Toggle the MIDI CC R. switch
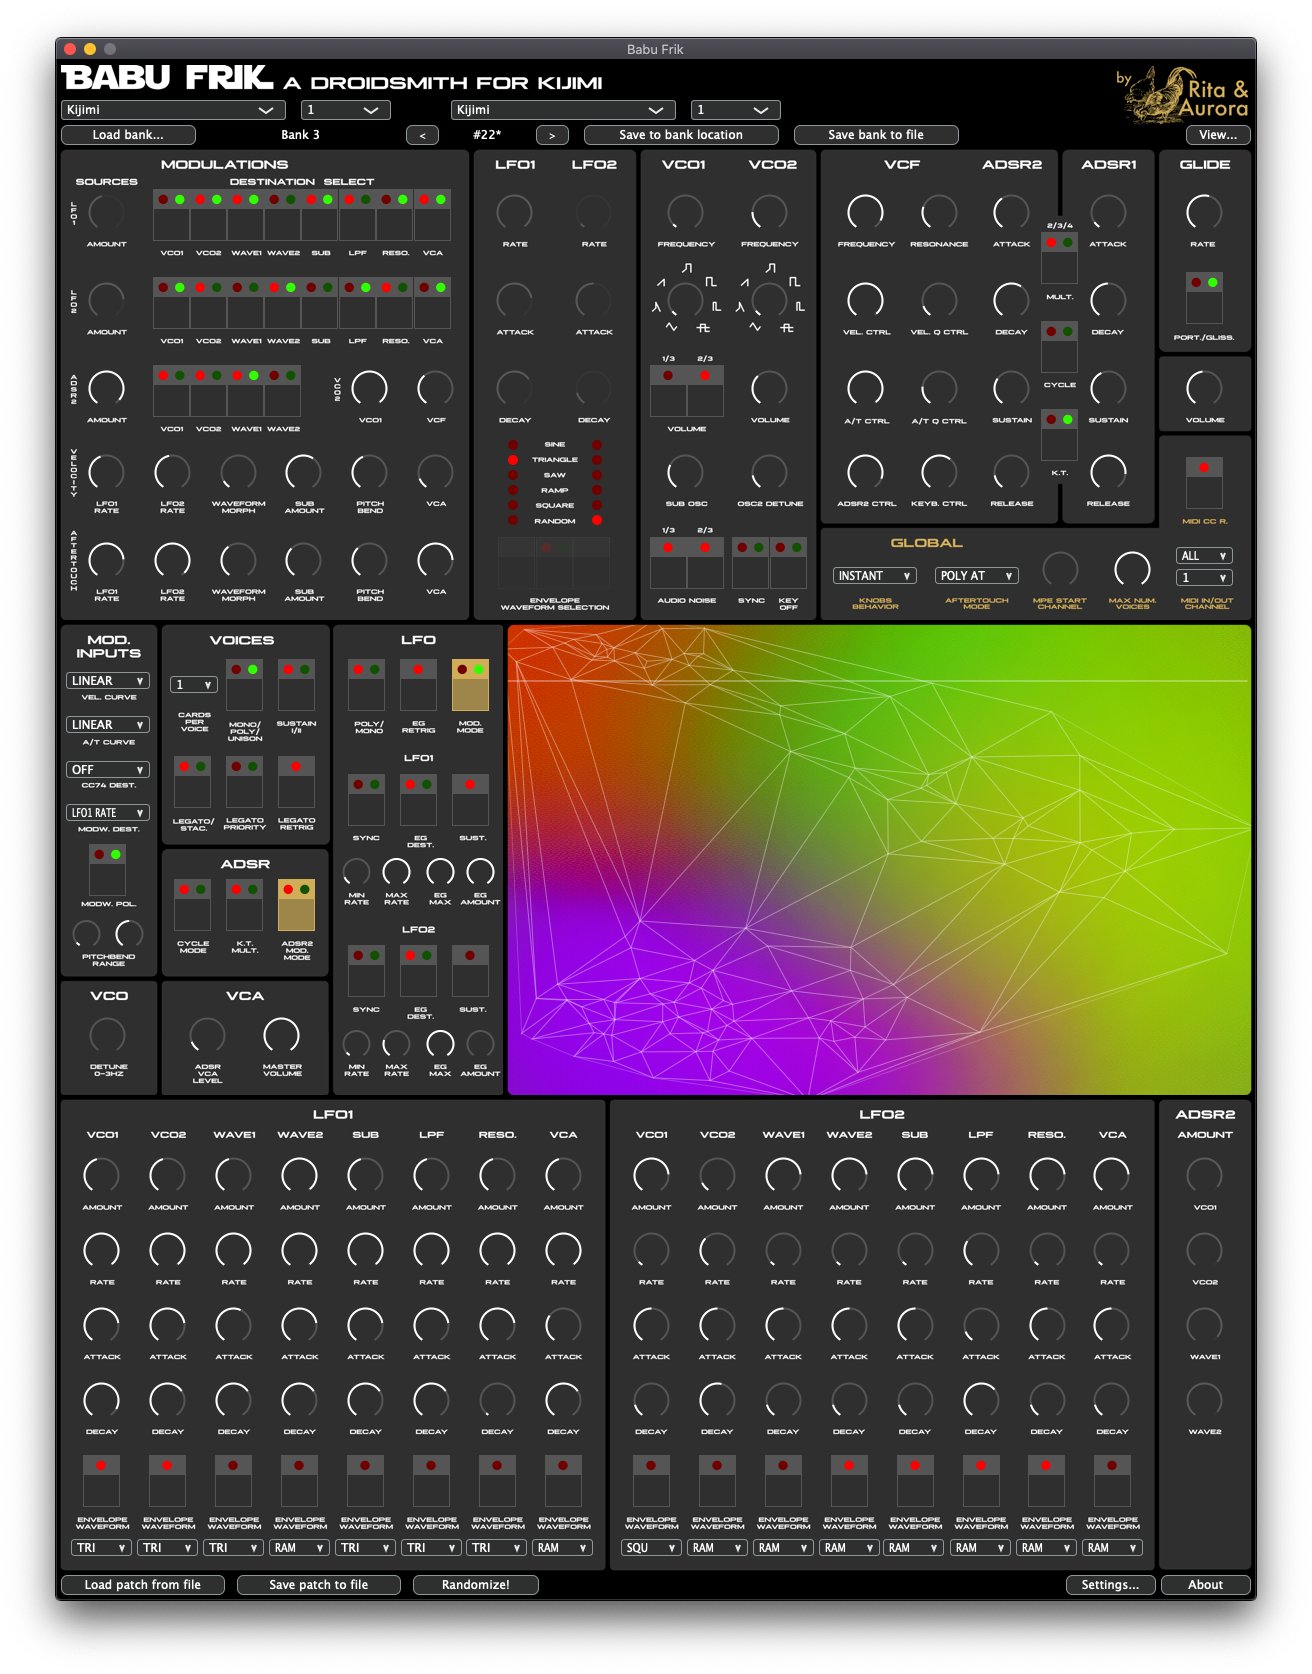Viewport: 1312px width, 1674px height. tap(1204, 483)
